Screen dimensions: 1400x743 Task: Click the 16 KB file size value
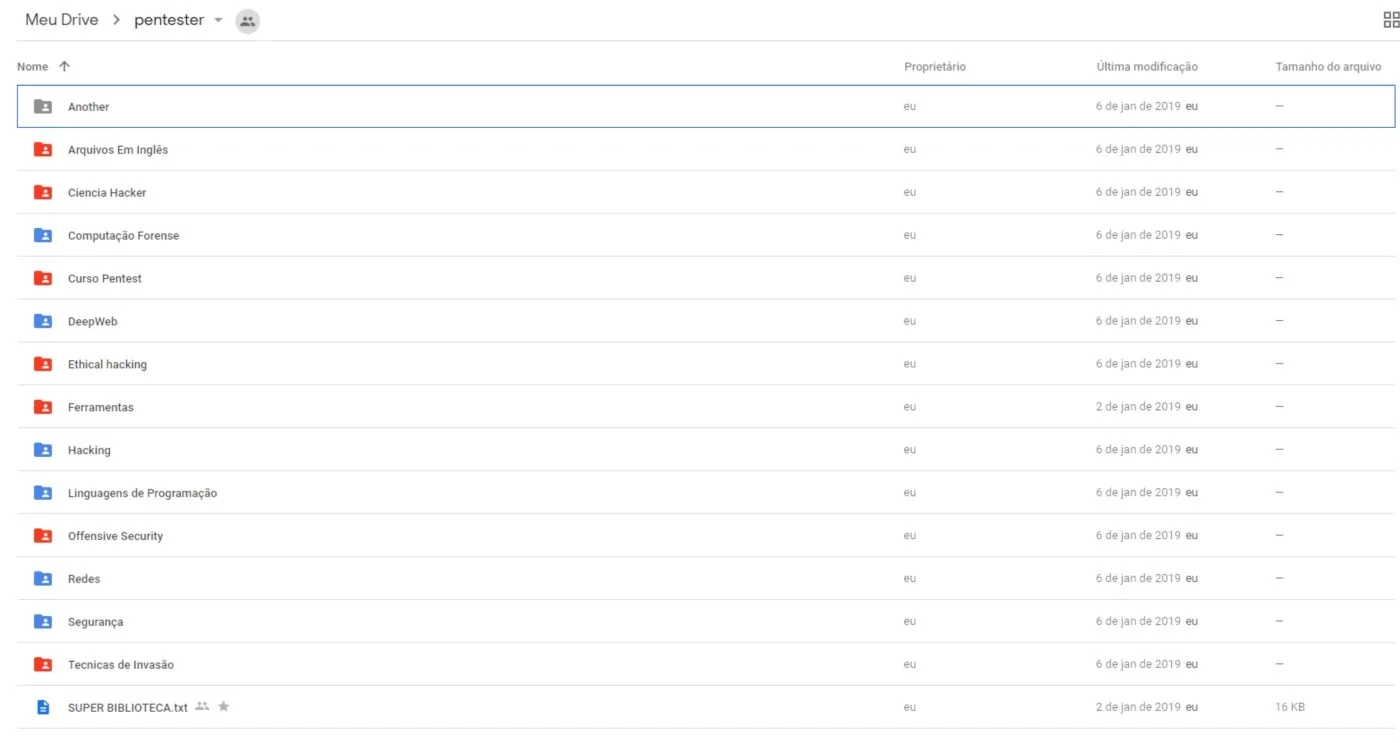1290,707
